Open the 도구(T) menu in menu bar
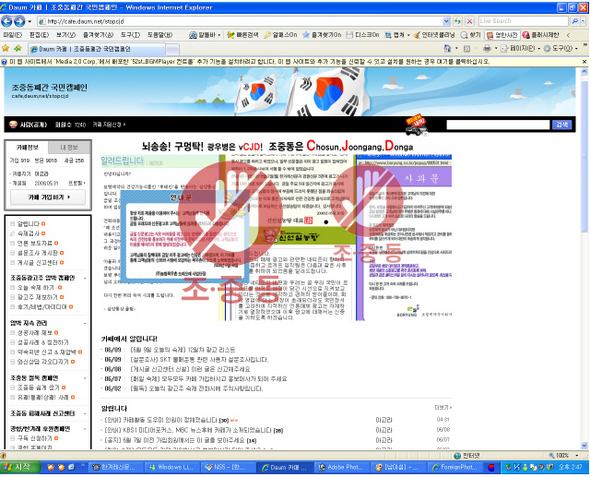590x477 pixels. pyautogui.click(x=130, y=35)
